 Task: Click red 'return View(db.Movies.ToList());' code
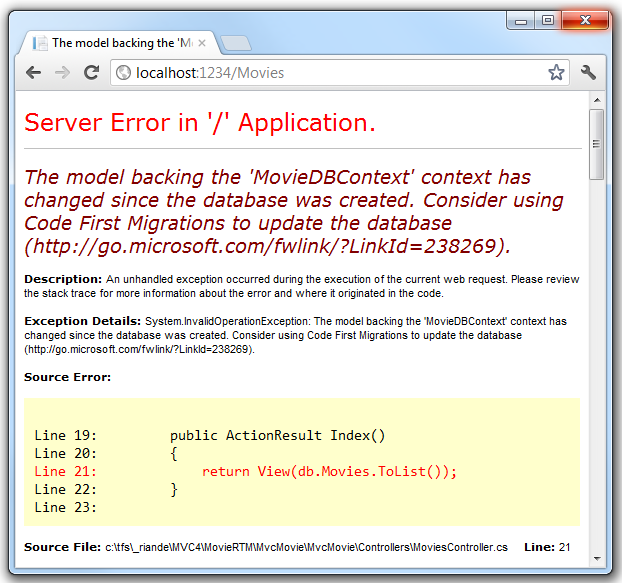329,472
